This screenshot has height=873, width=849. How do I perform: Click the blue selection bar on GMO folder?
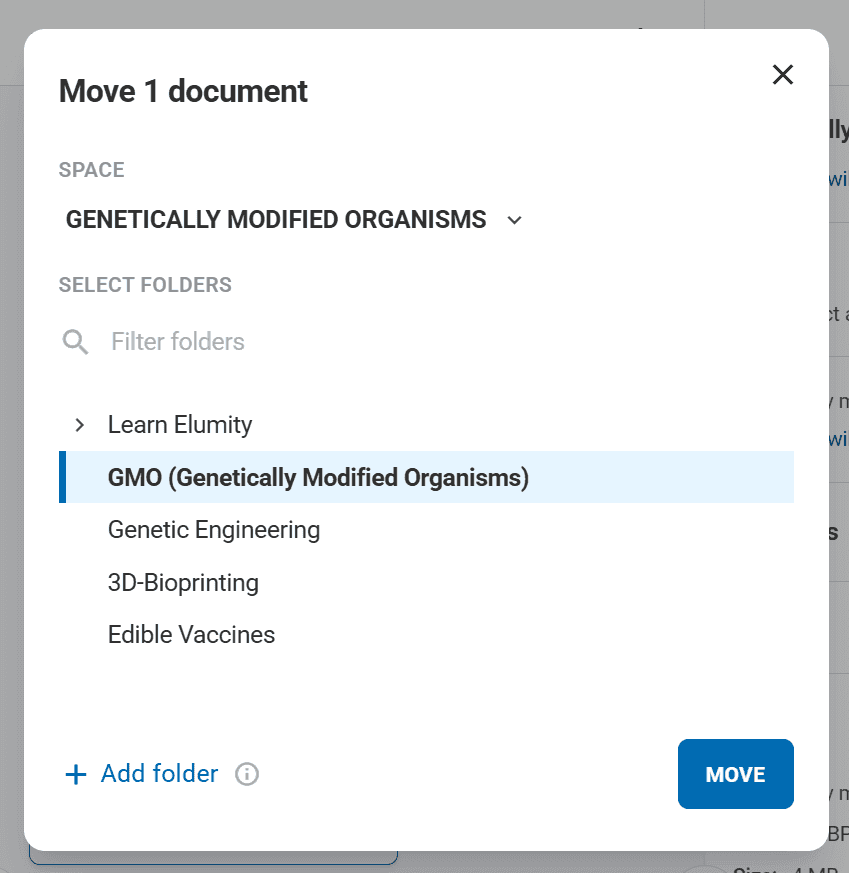click(62, 478)
